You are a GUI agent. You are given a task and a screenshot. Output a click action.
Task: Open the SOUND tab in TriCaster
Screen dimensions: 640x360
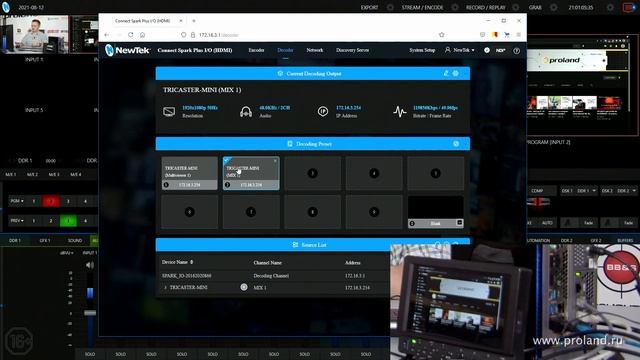tap(75, 240)
